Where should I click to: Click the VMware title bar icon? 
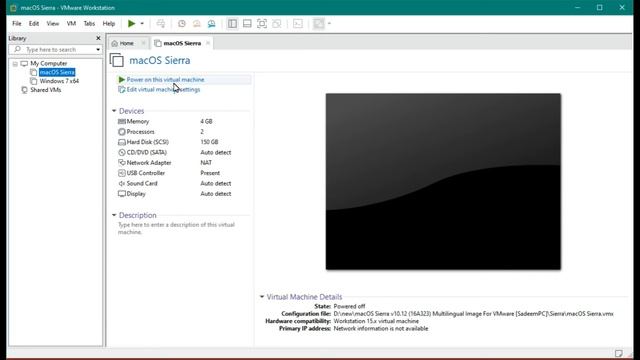(13, 8)
